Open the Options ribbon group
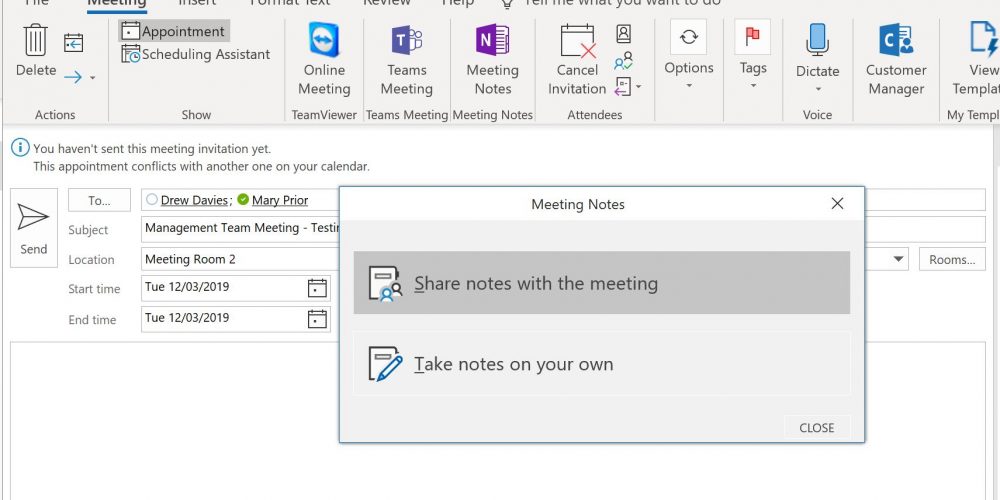Viewport: 1000px width, 500px height. click(689, 56)
